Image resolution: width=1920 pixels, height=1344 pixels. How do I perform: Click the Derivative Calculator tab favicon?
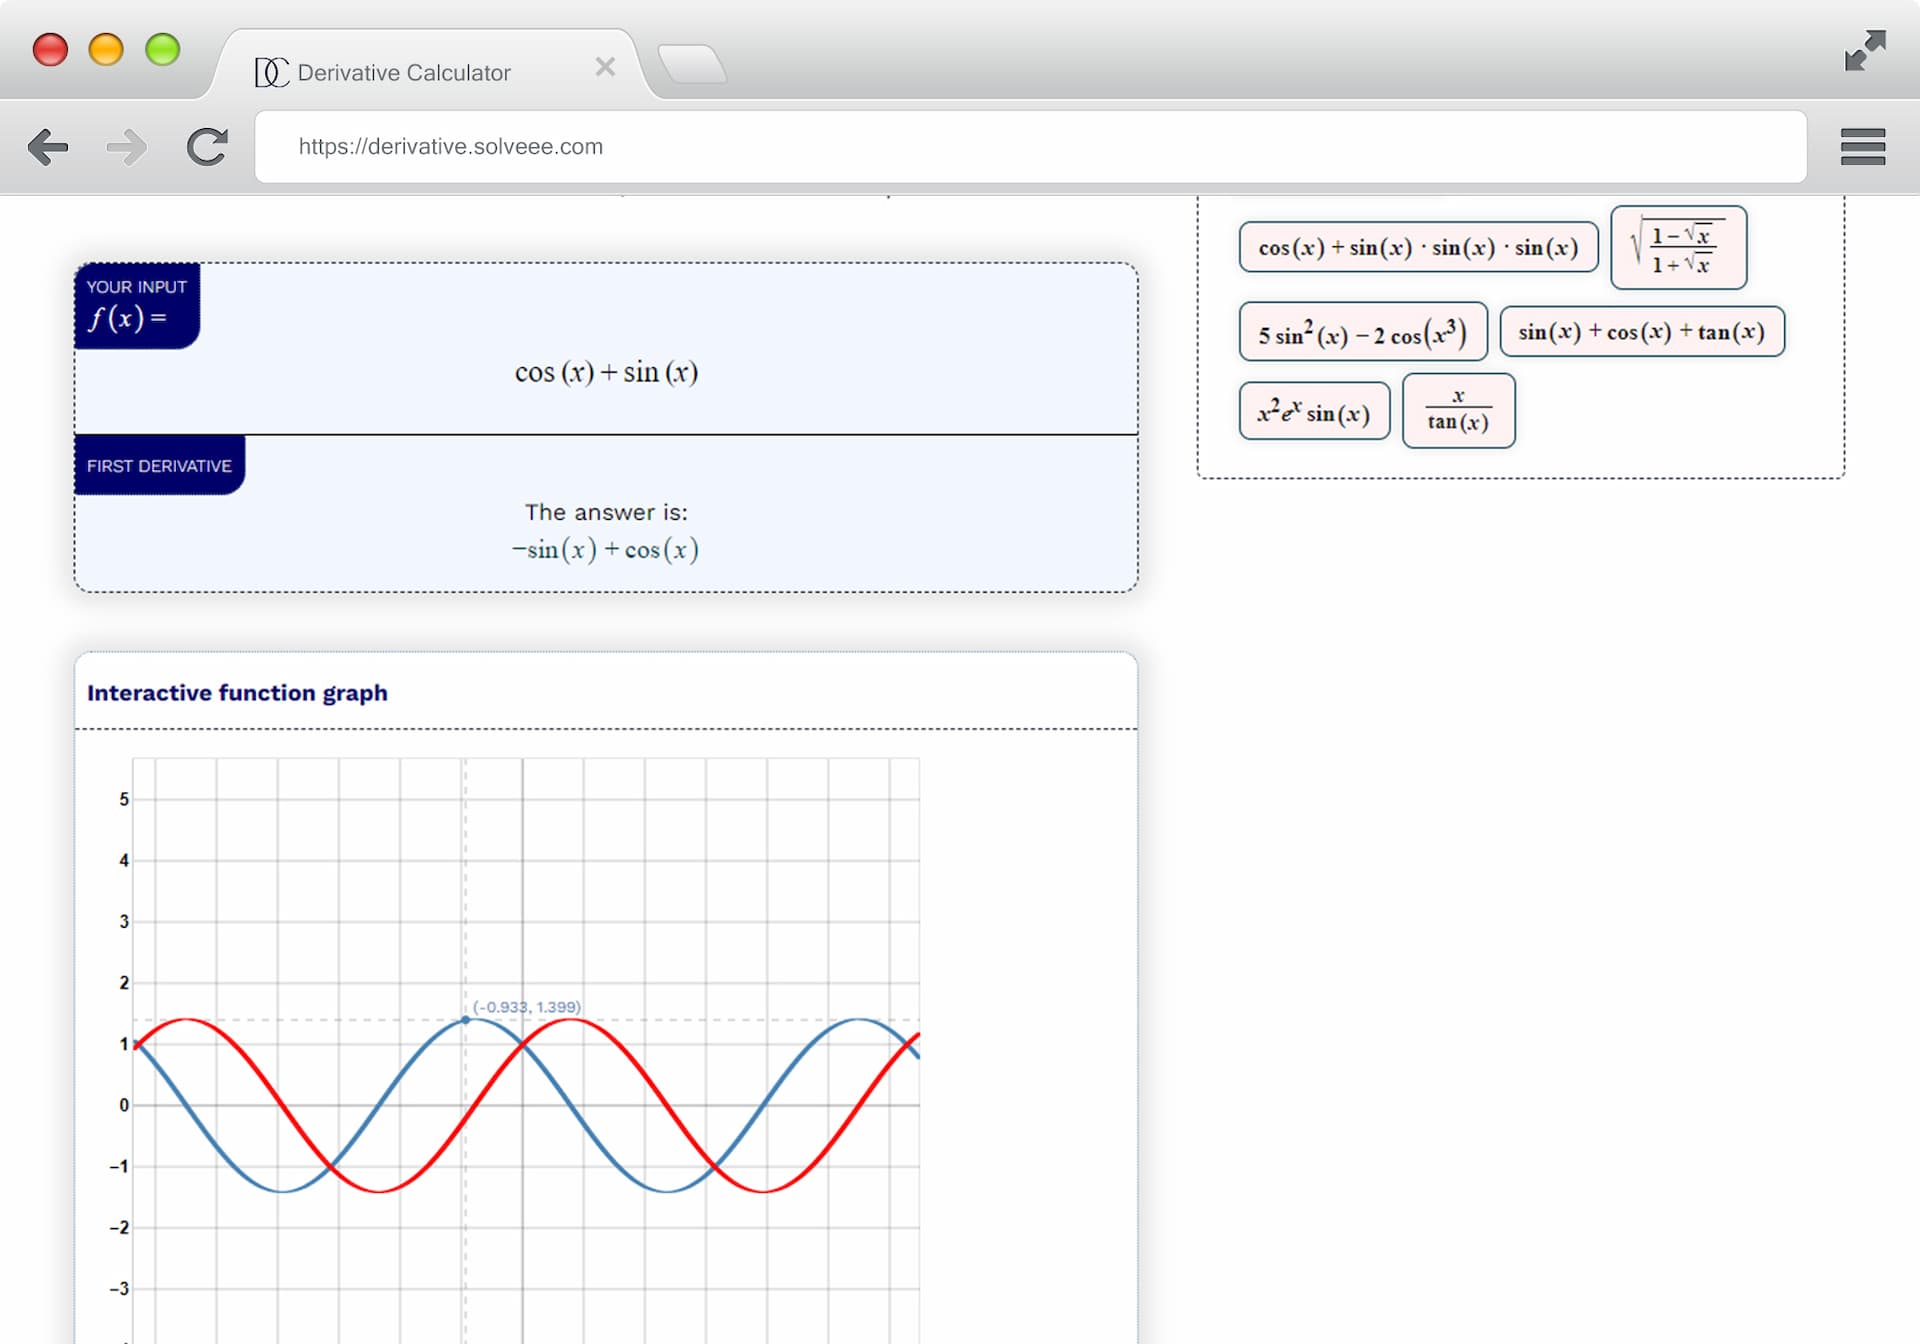[271, 72]
